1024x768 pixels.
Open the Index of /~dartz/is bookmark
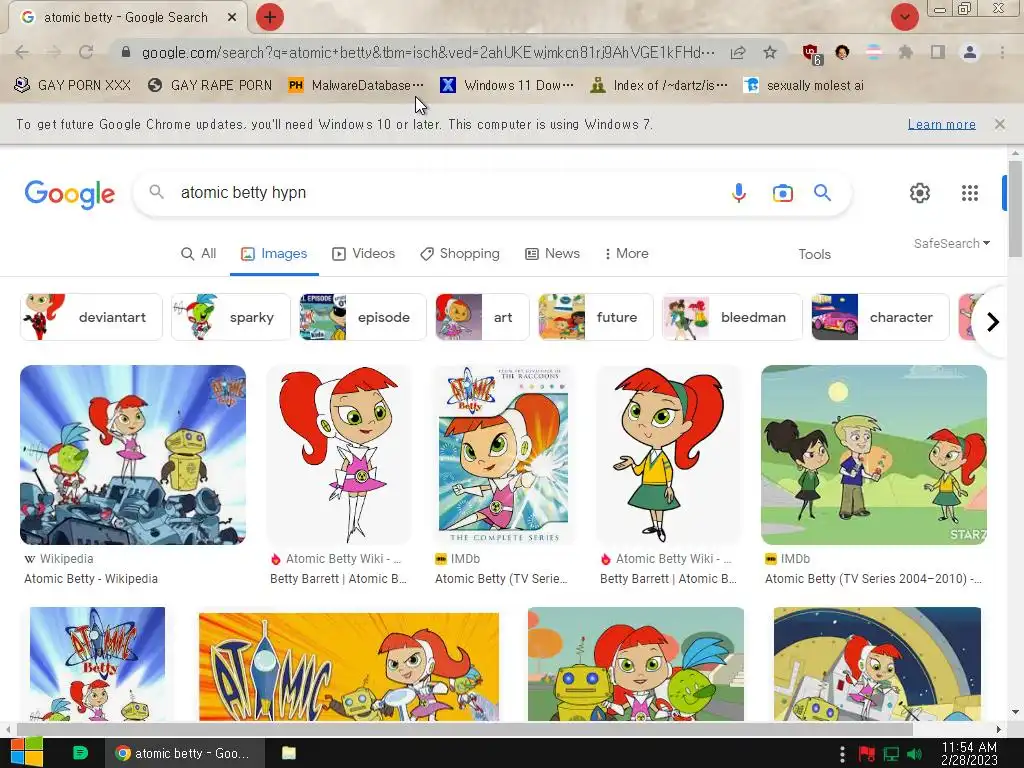click(x=658, y=86)
